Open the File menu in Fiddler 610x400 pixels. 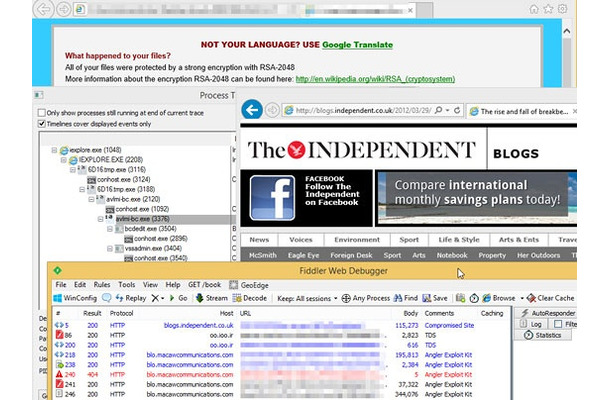pyautogui.click(x=61, y=285)
